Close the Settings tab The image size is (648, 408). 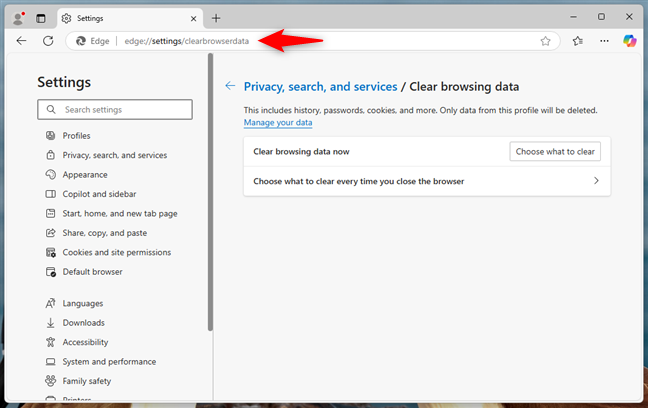pyautogui.click(x=193, y=19)
